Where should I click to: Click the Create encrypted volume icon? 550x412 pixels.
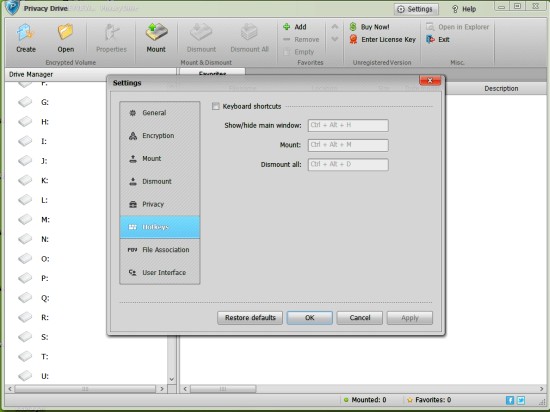26,33
